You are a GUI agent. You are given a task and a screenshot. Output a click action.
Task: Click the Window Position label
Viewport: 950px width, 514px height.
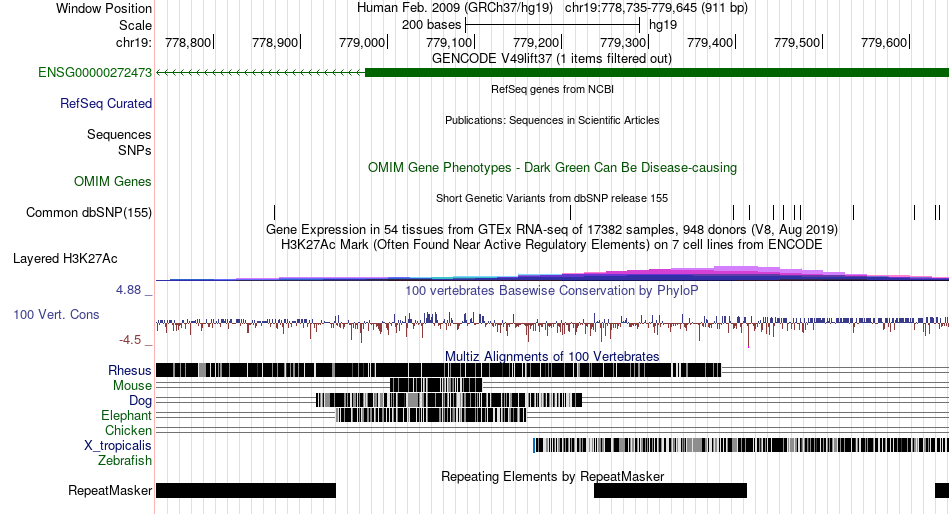point(104,8)
